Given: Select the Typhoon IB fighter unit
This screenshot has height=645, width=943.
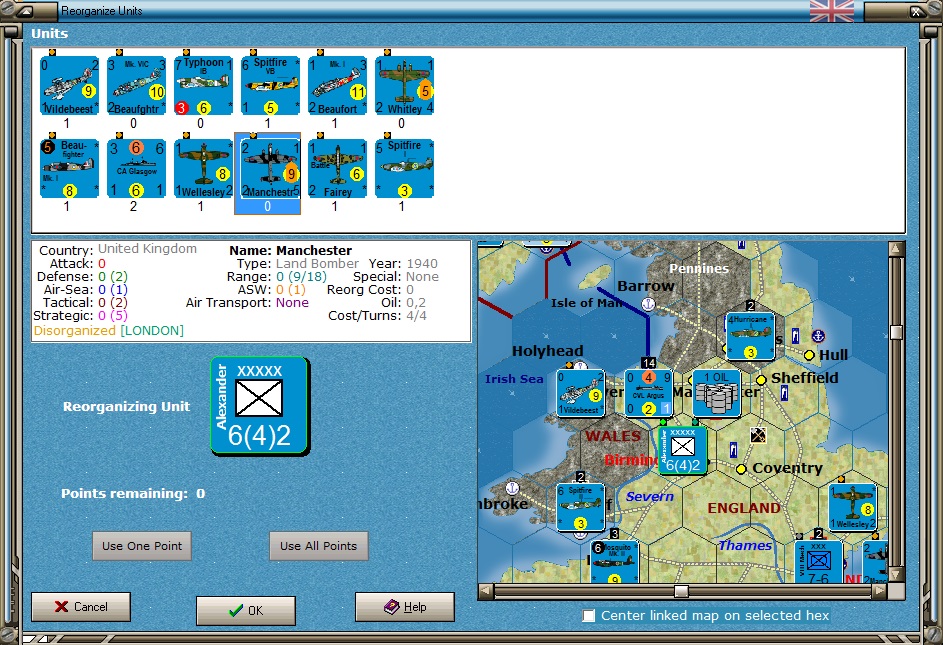Looking at the screenshot, I should pos(203,85).
